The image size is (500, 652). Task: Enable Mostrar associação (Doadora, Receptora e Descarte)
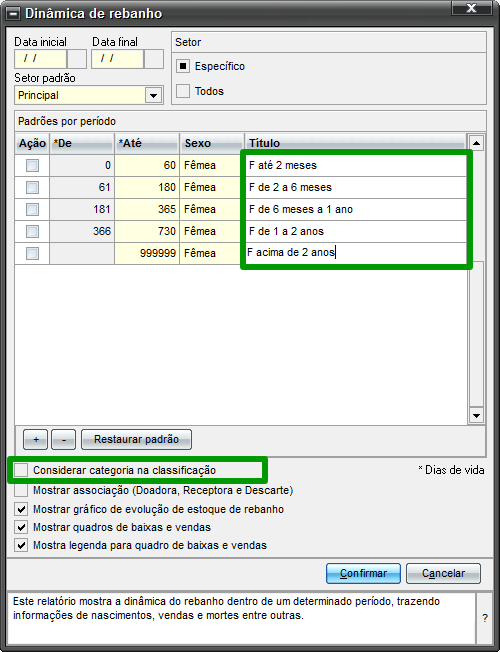[x=21, y=490]
